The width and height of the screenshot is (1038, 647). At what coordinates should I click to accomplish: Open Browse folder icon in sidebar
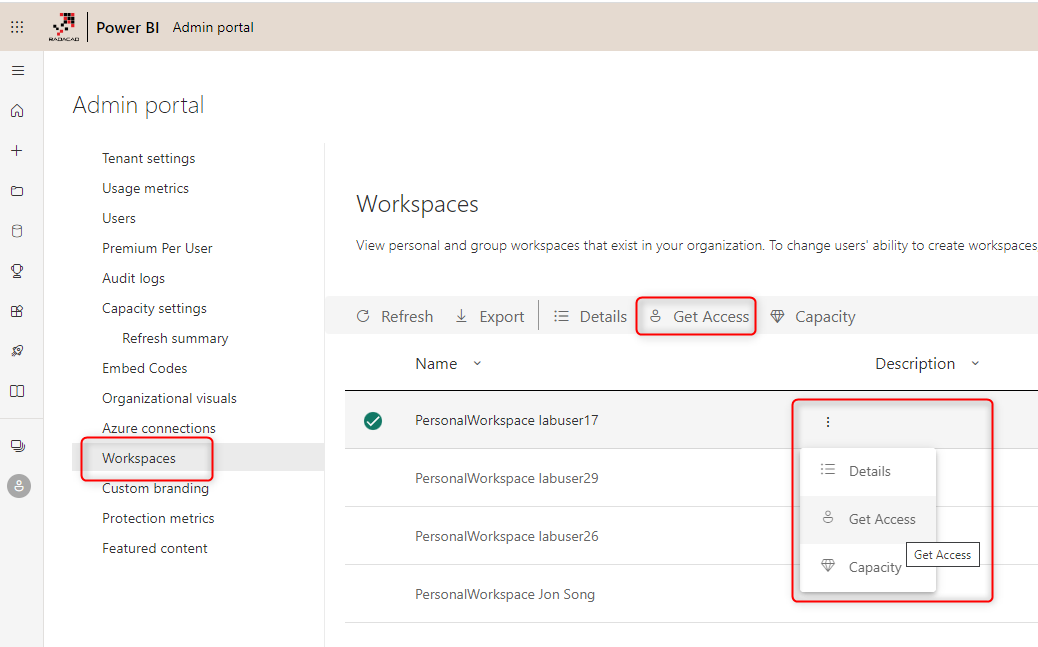click(17, 191)
